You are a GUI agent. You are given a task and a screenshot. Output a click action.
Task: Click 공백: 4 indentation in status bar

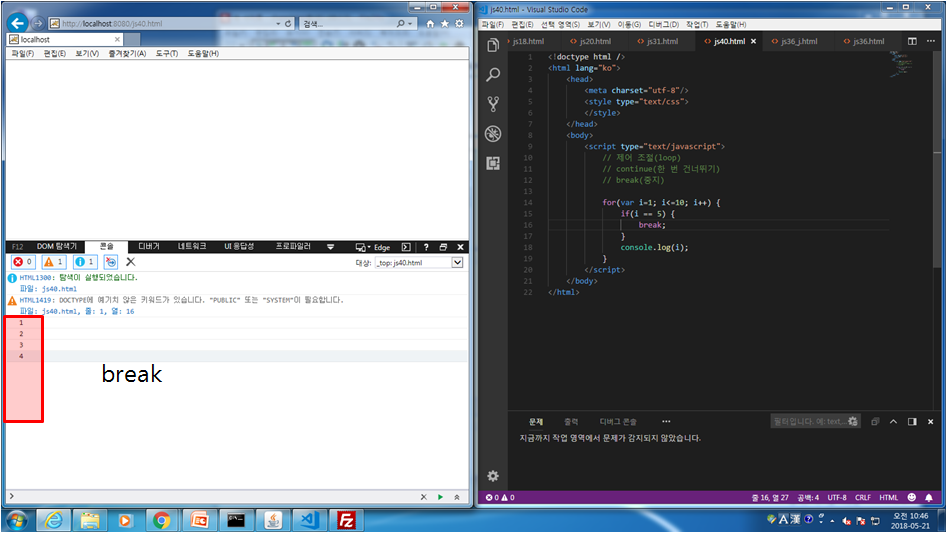tap(808, 497)
